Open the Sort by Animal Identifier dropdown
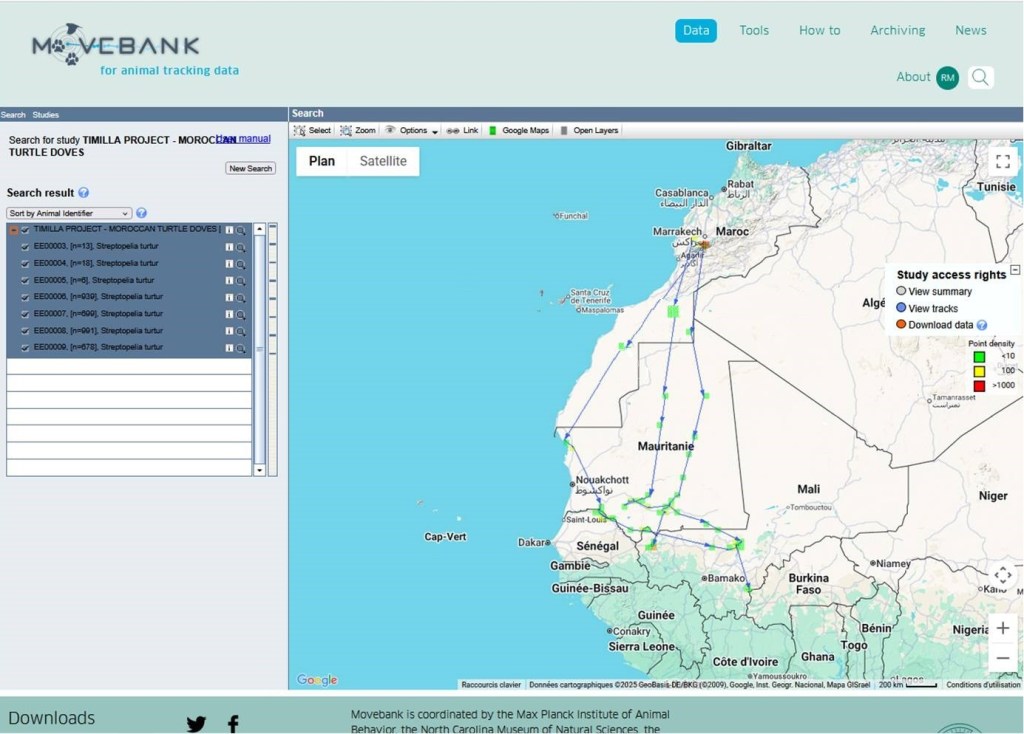This screenshot has height=734, width=1024. coord(69,213)
